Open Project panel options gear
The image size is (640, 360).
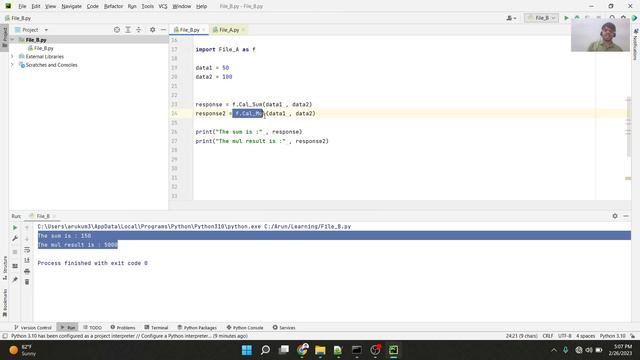(152, 30)
